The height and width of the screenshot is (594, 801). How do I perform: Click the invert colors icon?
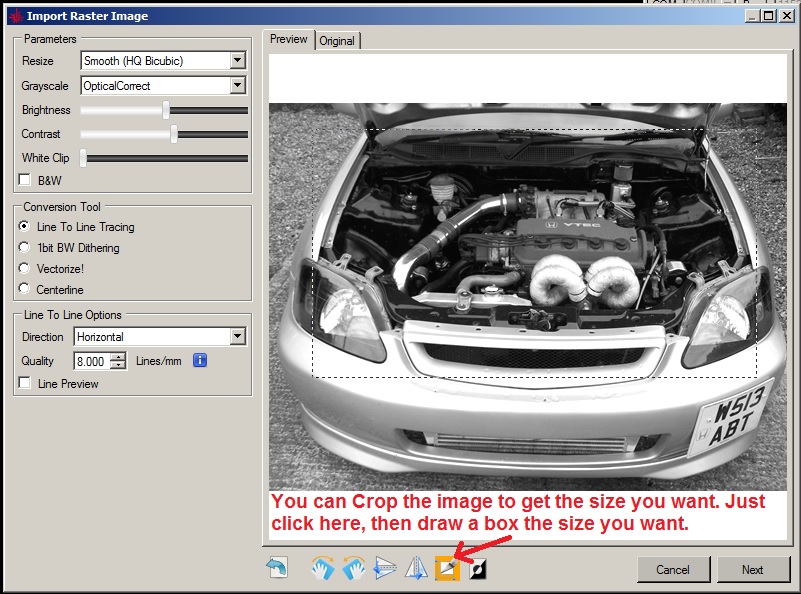click(x=478, y=568)
